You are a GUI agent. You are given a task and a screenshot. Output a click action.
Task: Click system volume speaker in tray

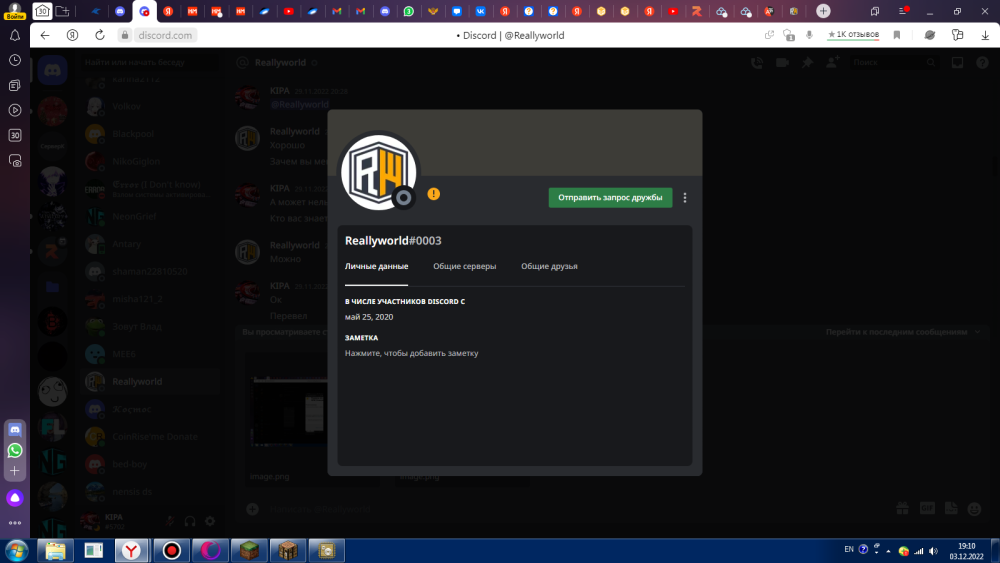tap(933, 551)
